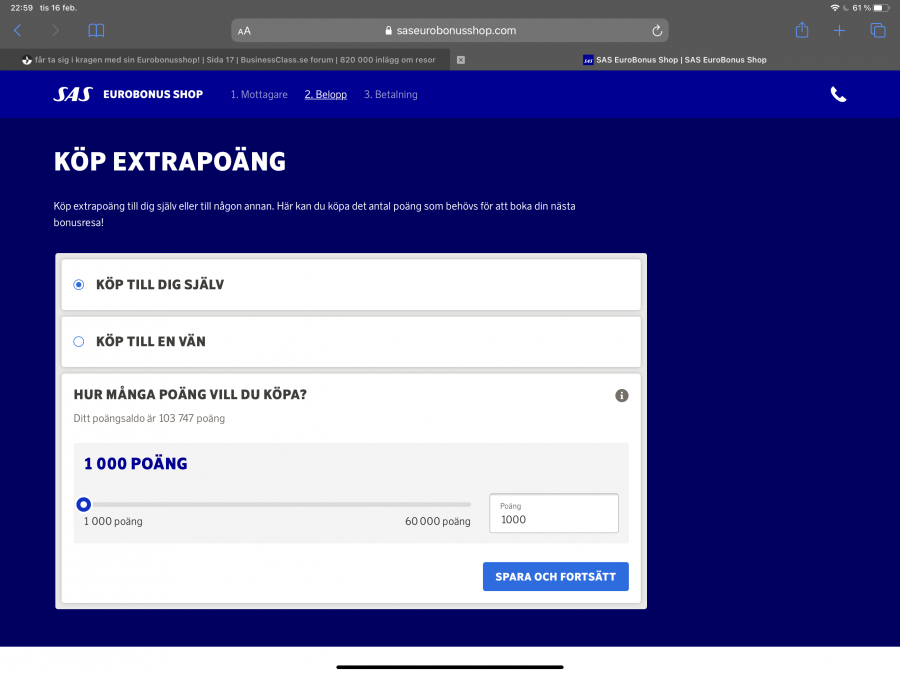Go to step 3. Betalning
The height and width of the screenshot is (674, 900).
[391, 95]
